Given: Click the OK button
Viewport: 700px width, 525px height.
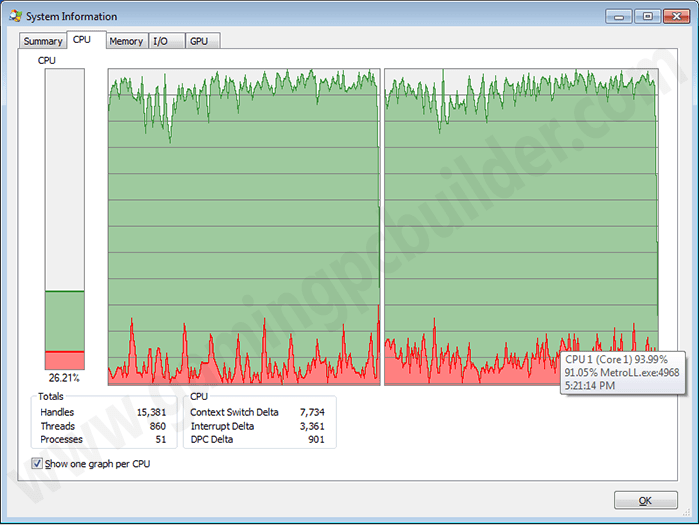Looking at the screenshot, I should point(646,500).
